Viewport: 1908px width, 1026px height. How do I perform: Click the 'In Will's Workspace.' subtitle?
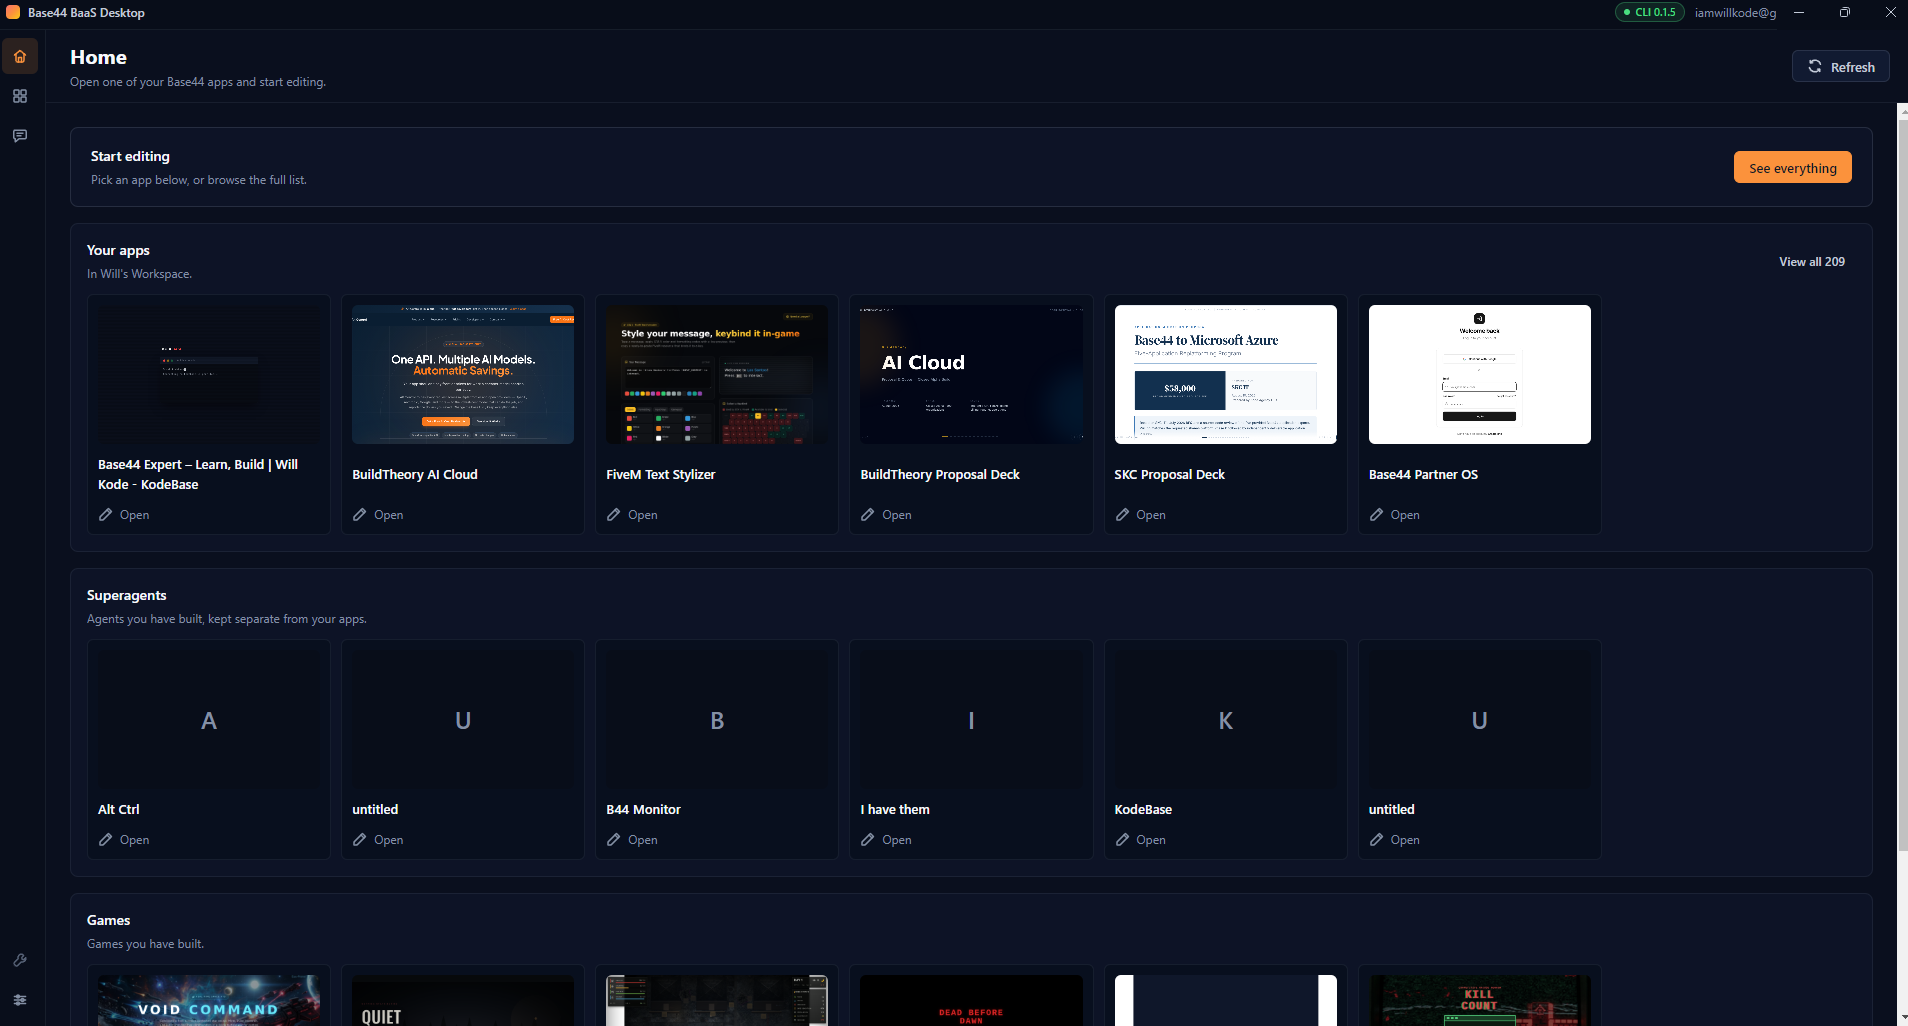(139, 274)
